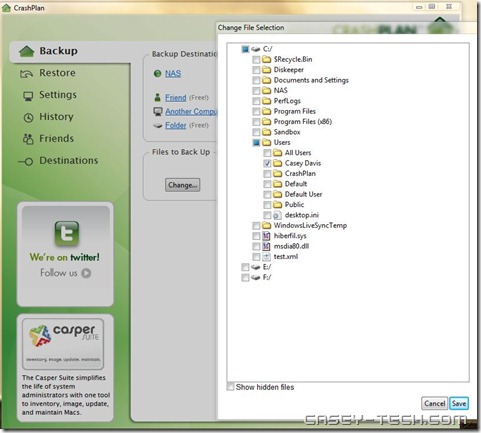
Task: Check the WindowsLiveSyncTemp checkbox
Action: [256, 226]
